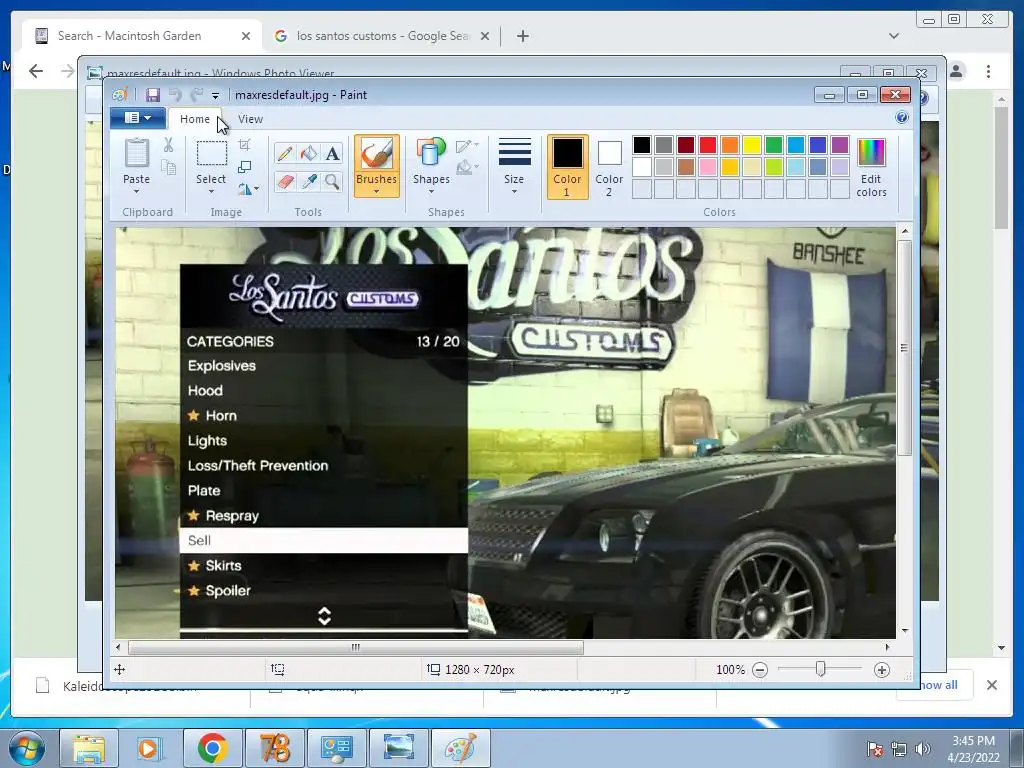Viewport: 1024px width, 768px height.
Task: Zoom in with the plus button
Action: pyautogui.click(x=882, y=669)
